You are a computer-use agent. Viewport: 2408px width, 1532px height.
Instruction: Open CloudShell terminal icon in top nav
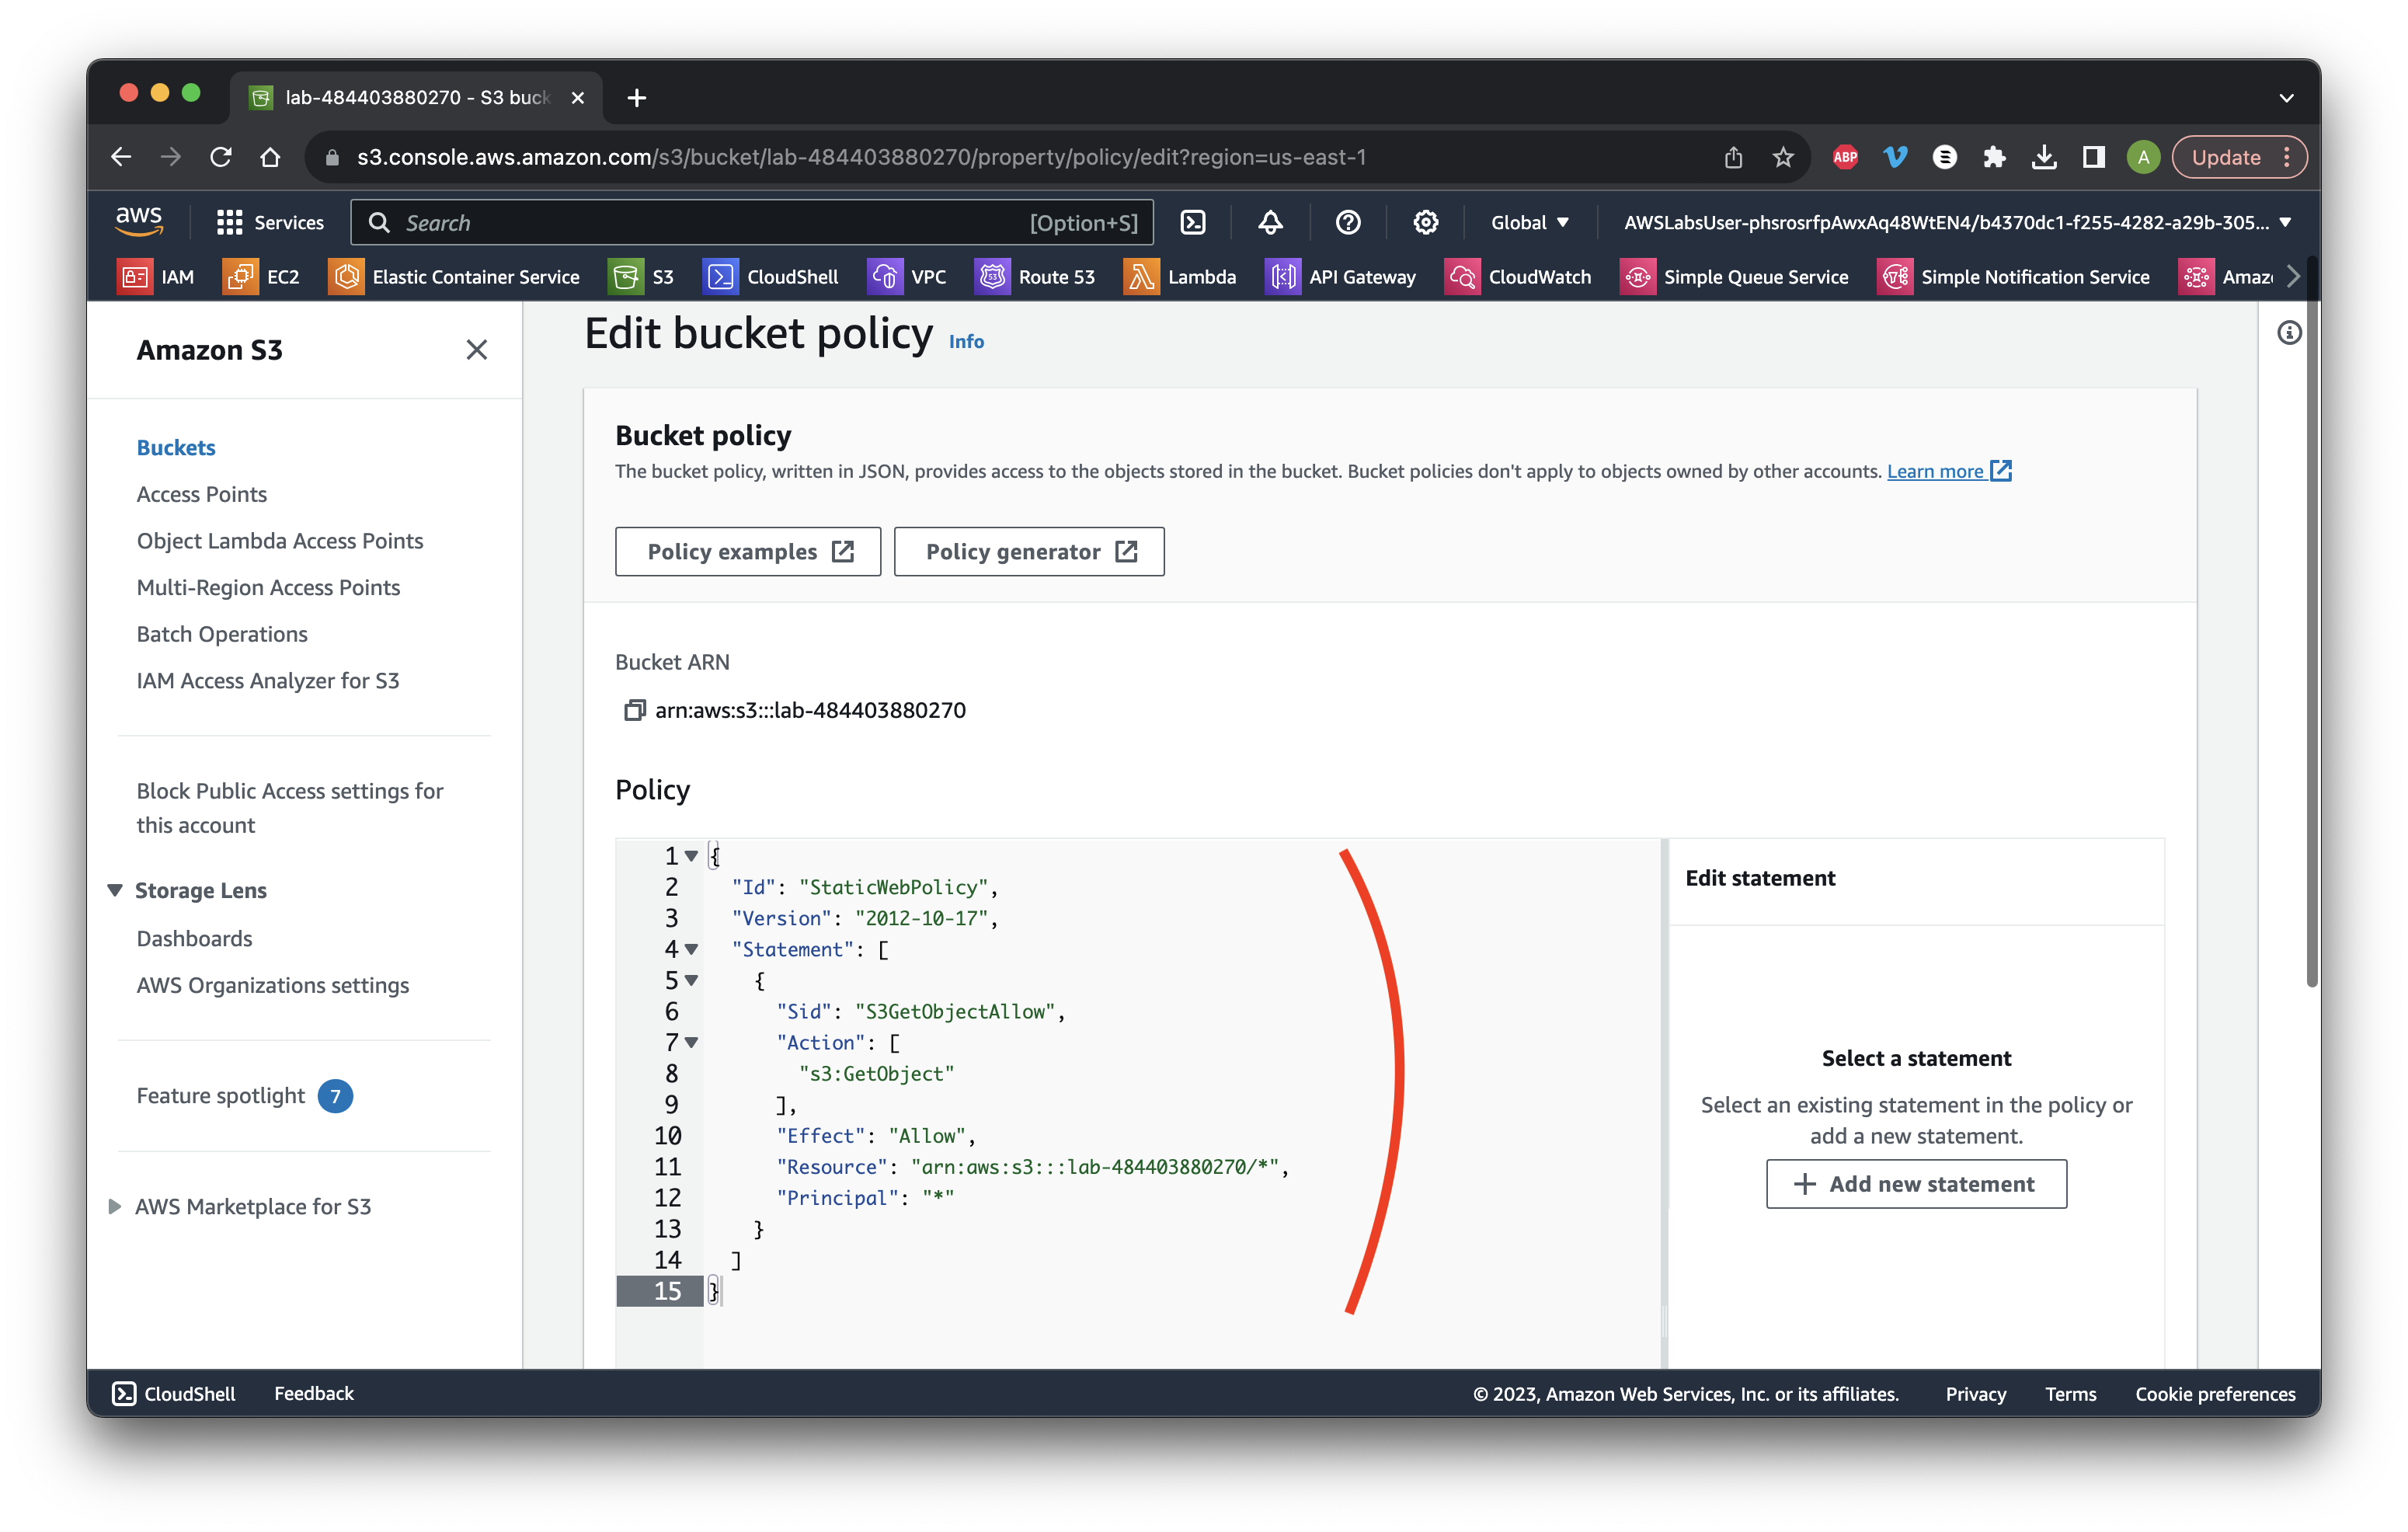[1193, 223]
